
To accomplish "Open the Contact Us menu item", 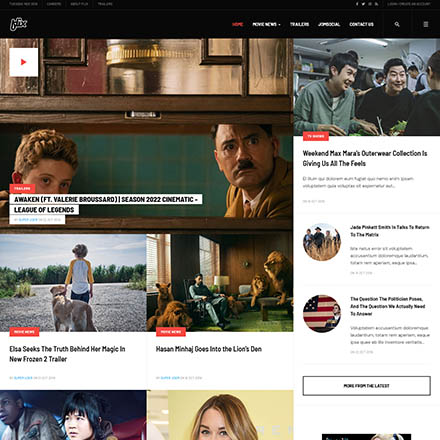I will pos(361,24).
